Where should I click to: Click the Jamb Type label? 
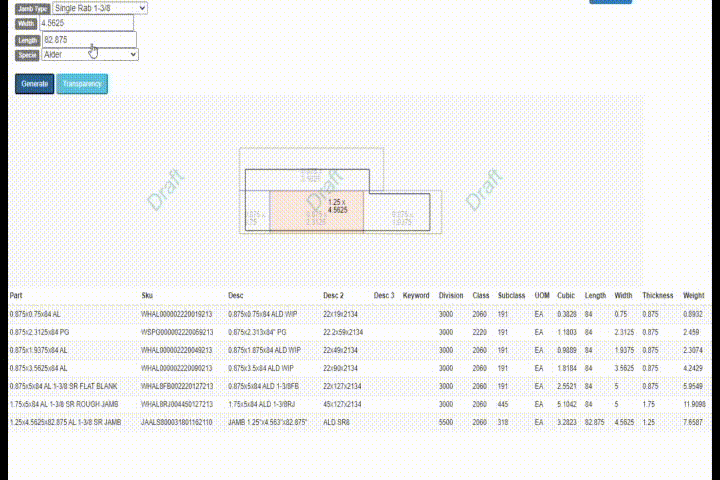(x=32, y=8)
